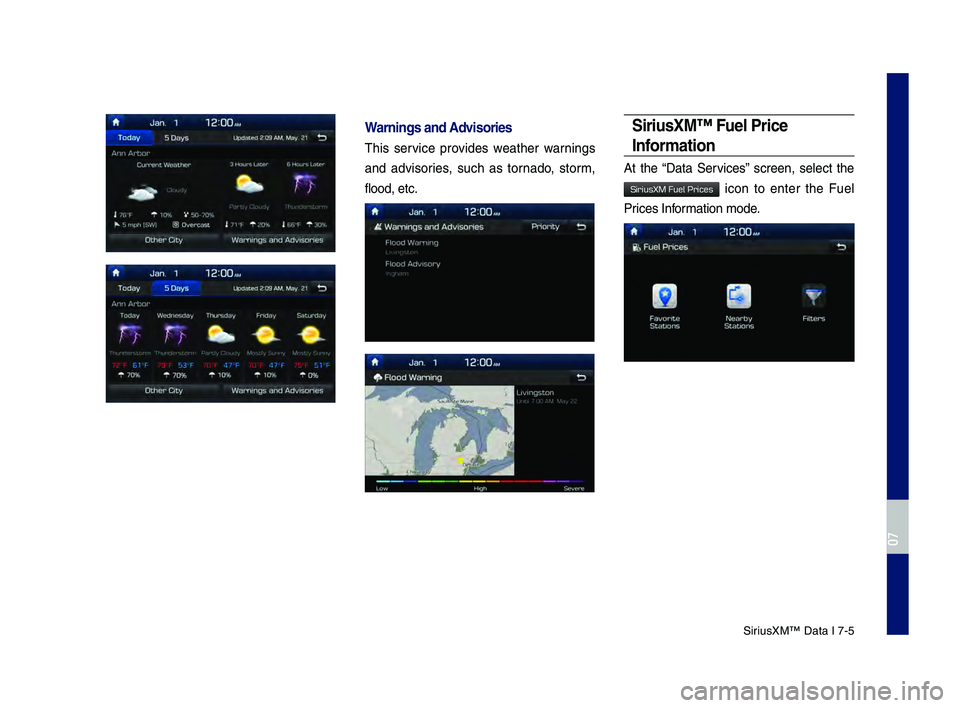
Task: Tap Warnings and Advisories on Today weather screen
Action: point(277,240)
